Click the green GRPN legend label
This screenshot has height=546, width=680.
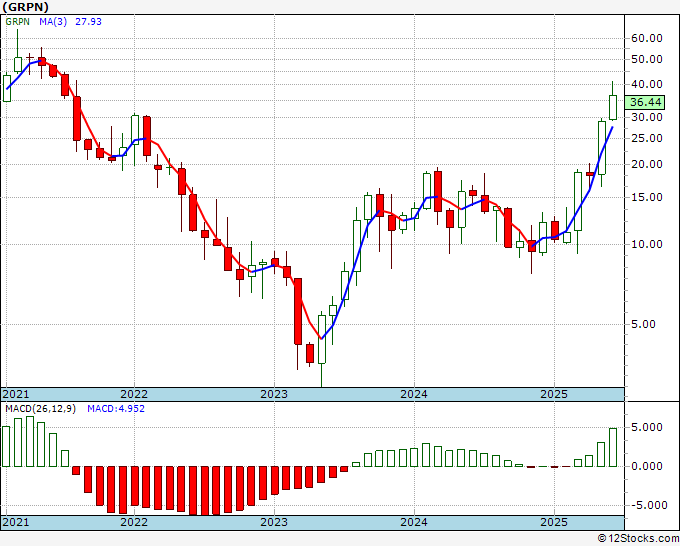pos(17,21)
